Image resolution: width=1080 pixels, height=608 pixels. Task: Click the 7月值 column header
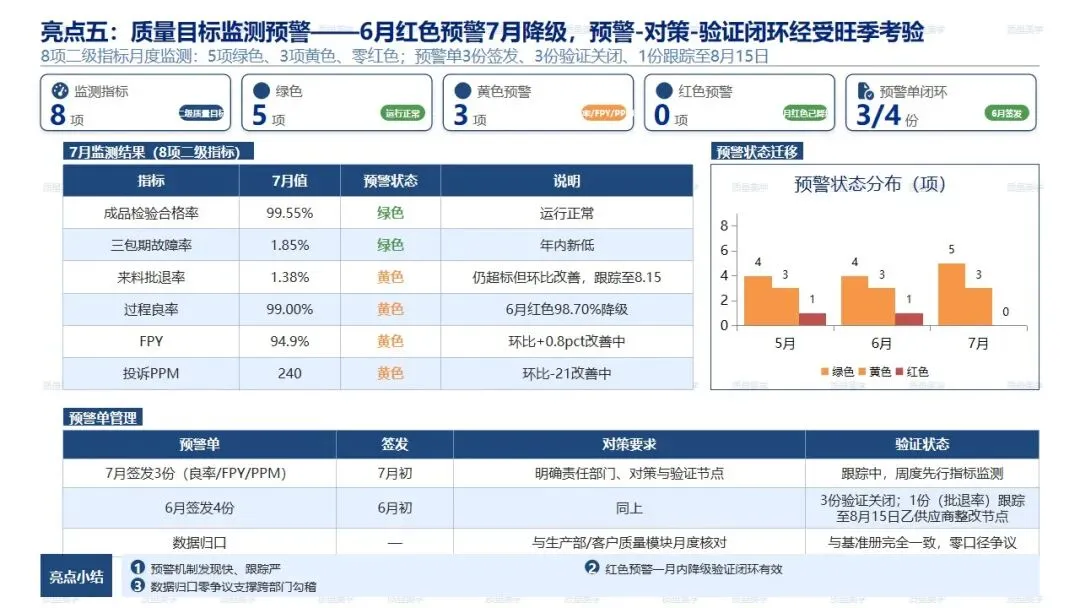pyautogui.click(x=289, y=180)
